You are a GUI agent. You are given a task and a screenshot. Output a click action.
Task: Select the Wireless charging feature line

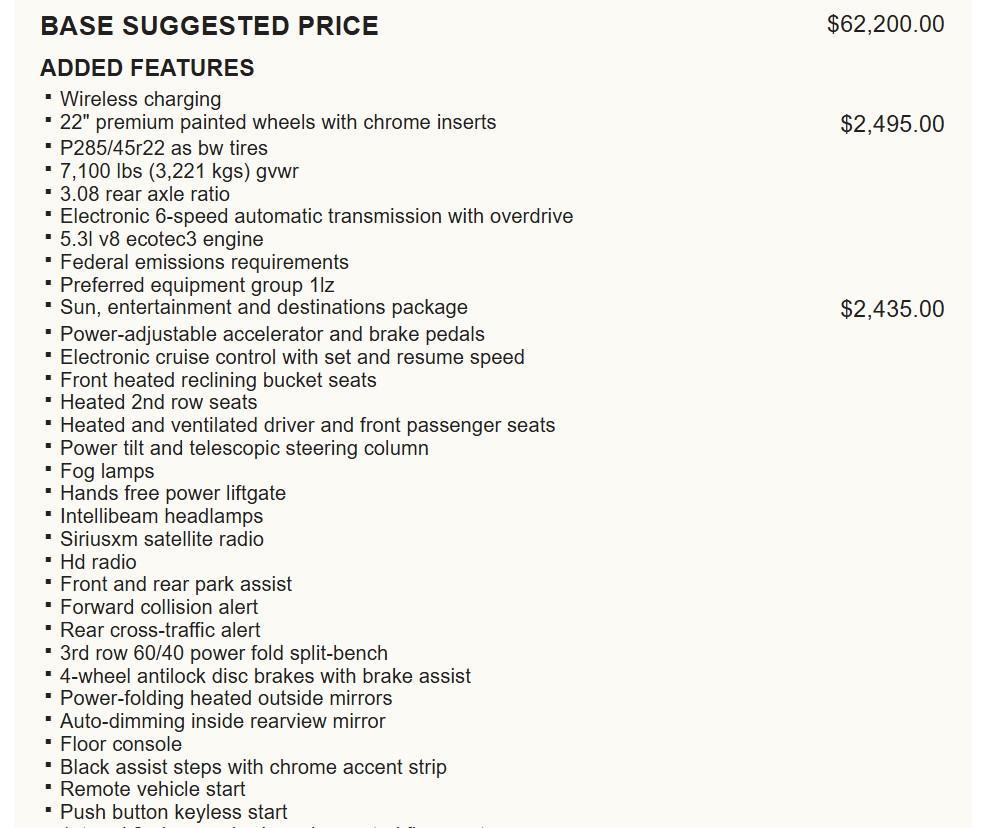click(140, 99)
